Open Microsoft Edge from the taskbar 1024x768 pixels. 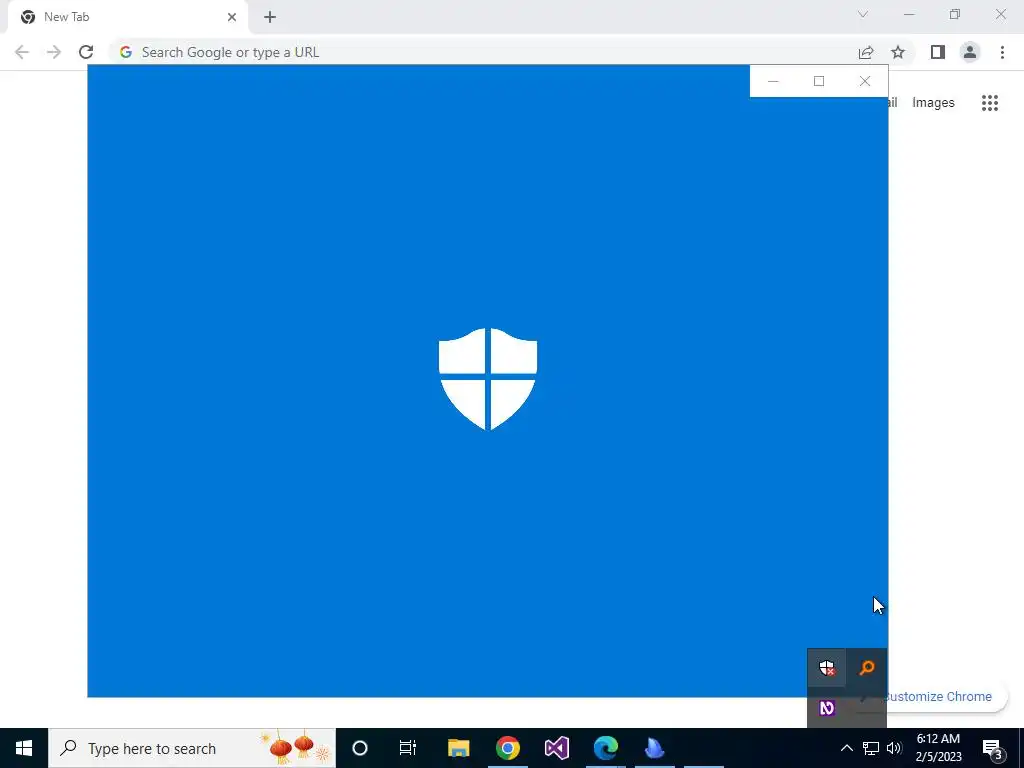(605, 748)
